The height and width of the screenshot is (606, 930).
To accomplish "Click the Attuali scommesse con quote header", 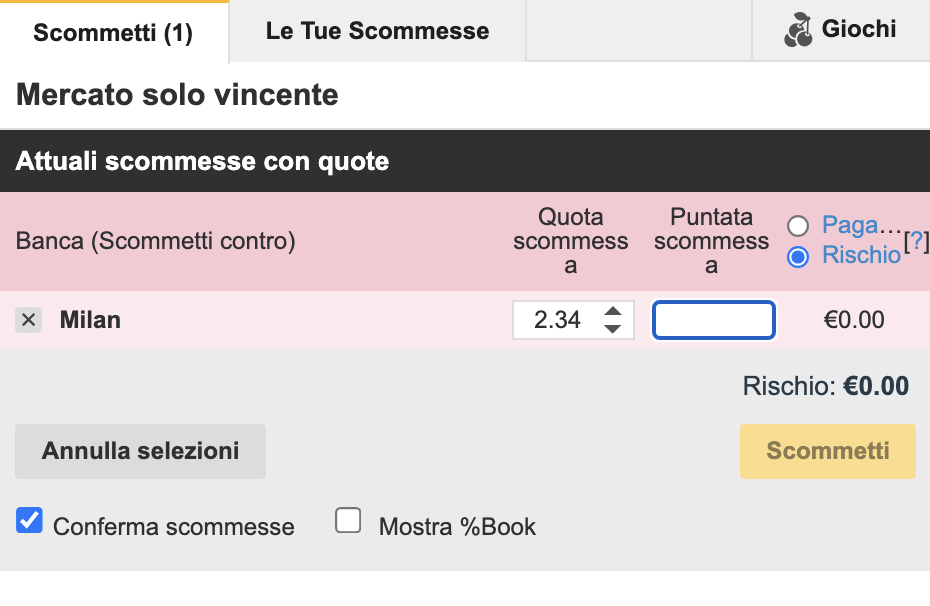I will click(x=202, y=161).
